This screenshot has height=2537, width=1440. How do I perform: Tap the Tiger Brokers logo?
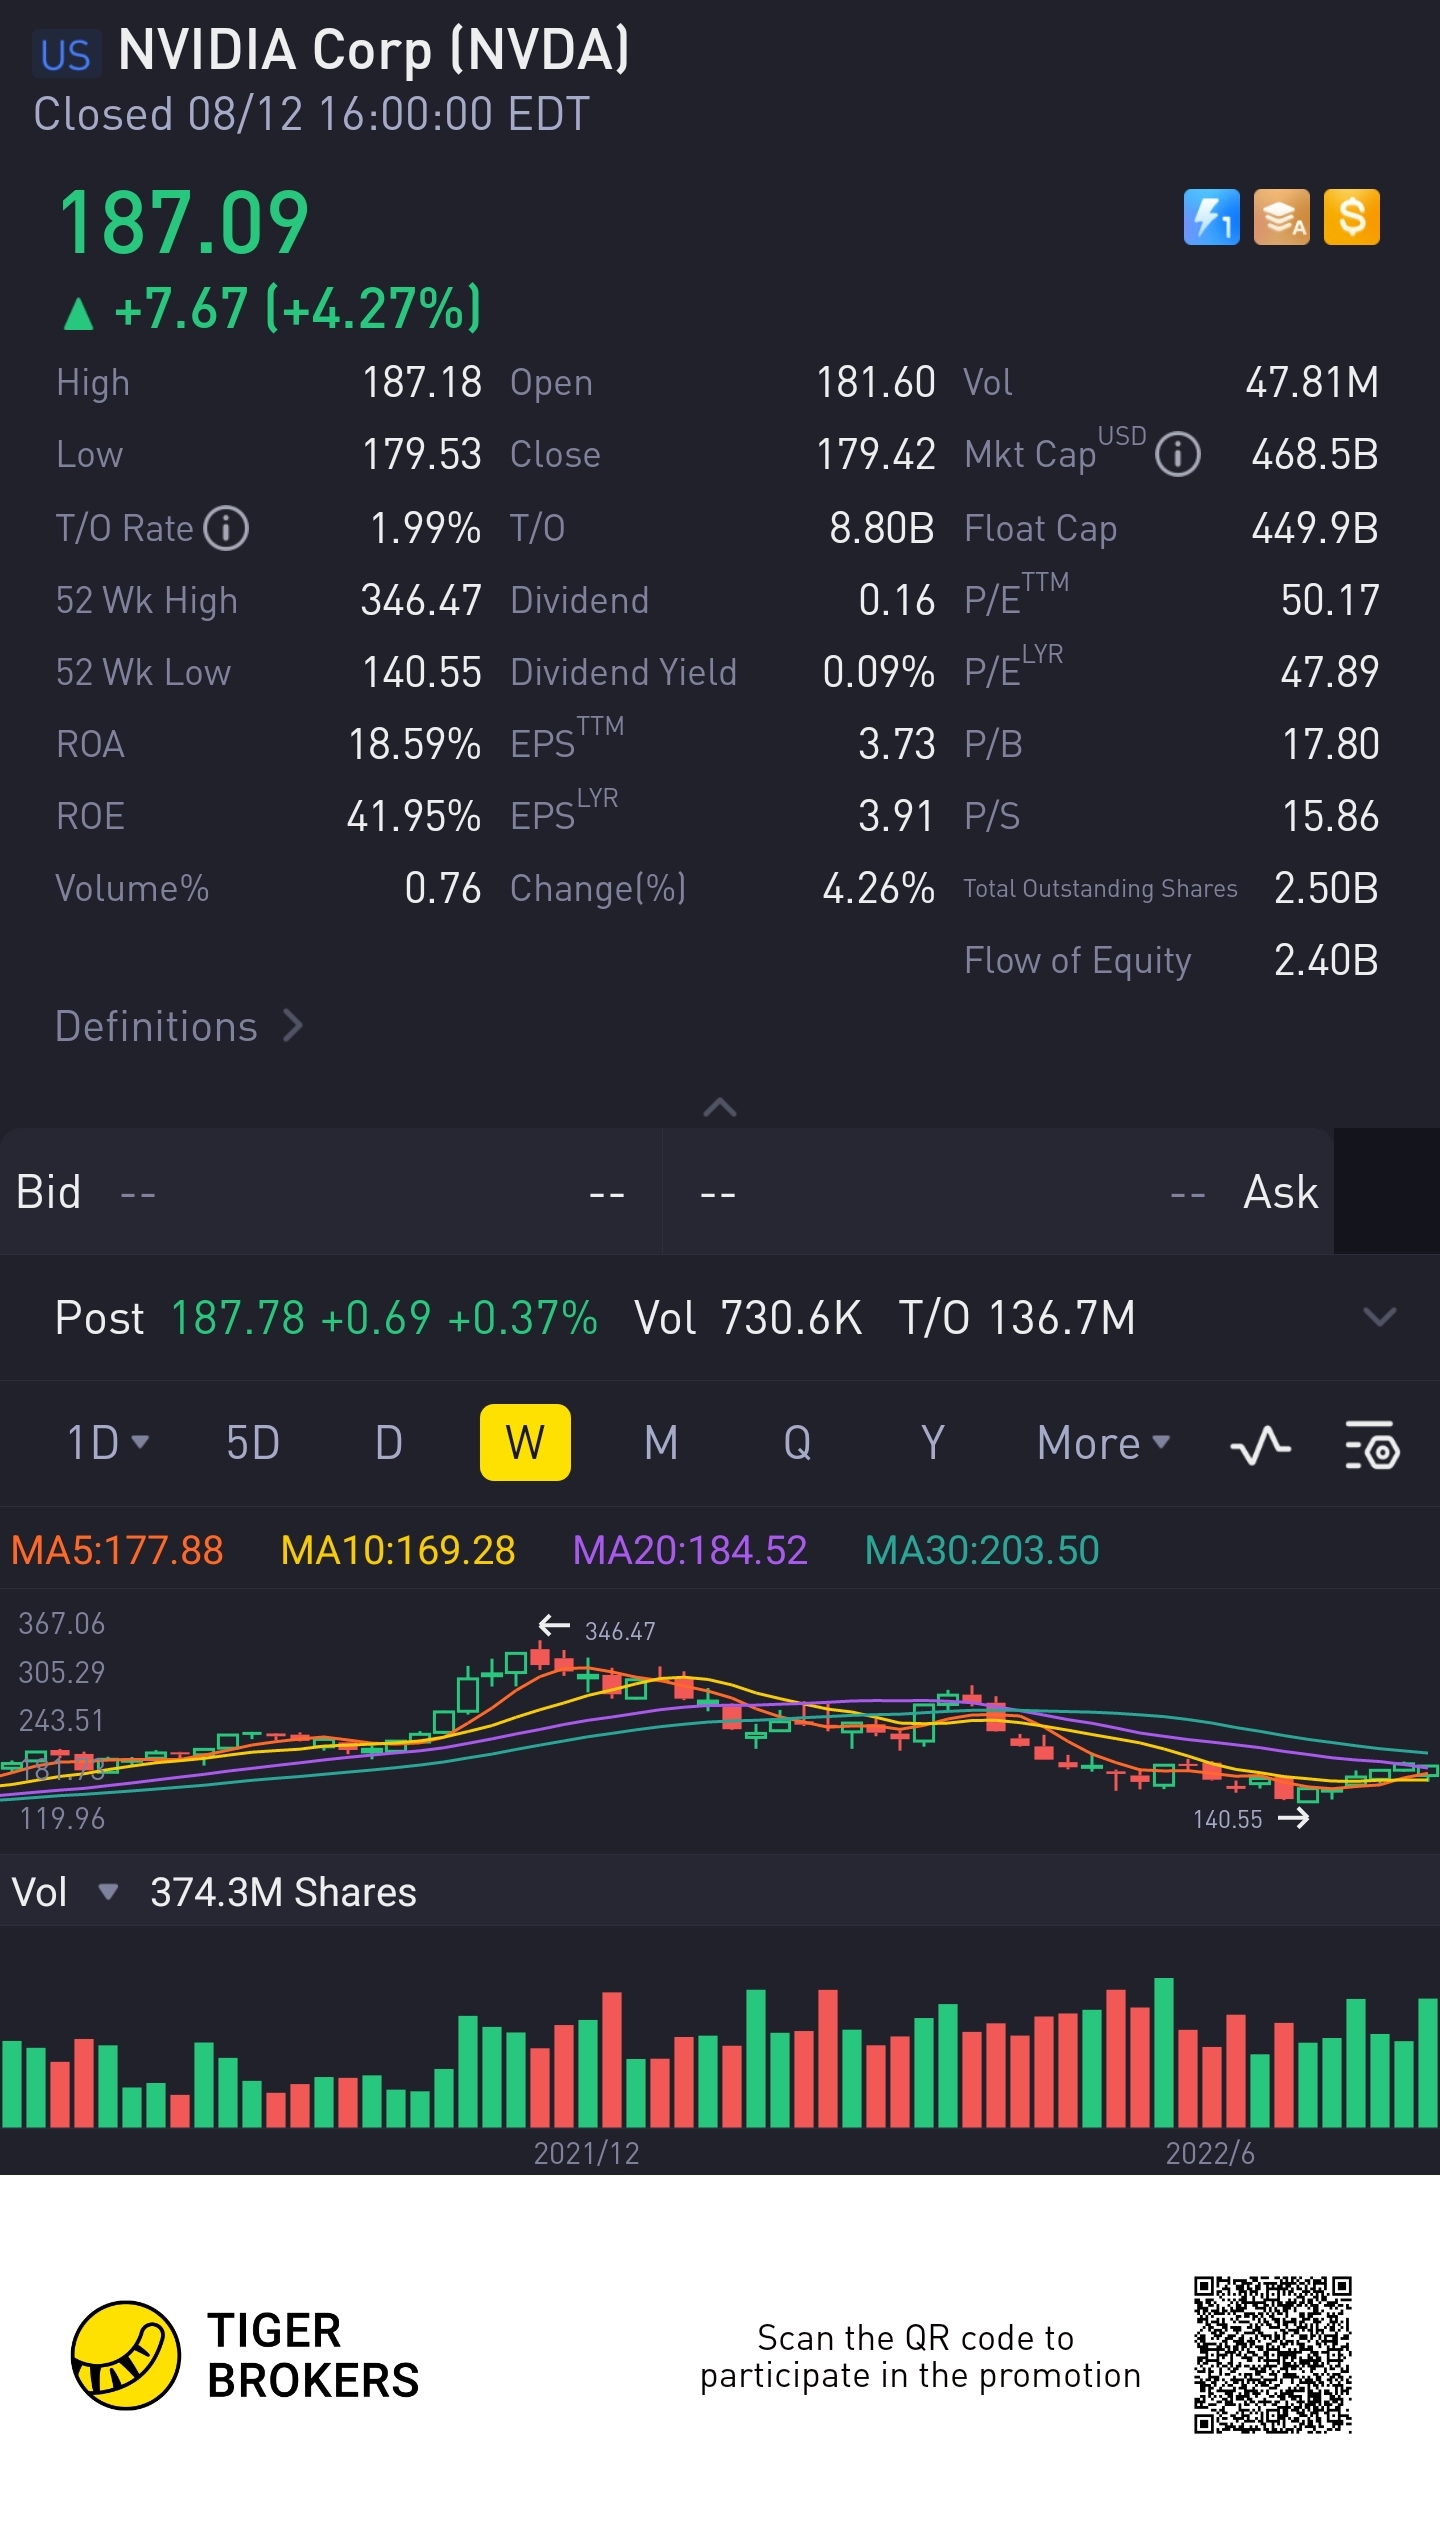click(x=246, y=2354)
